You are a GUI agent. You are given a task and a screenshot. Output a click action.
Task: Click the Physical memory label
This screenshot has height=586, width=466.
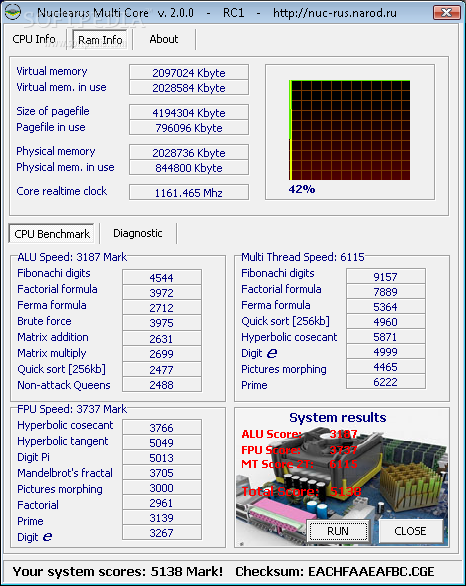[x=56, y=151]
